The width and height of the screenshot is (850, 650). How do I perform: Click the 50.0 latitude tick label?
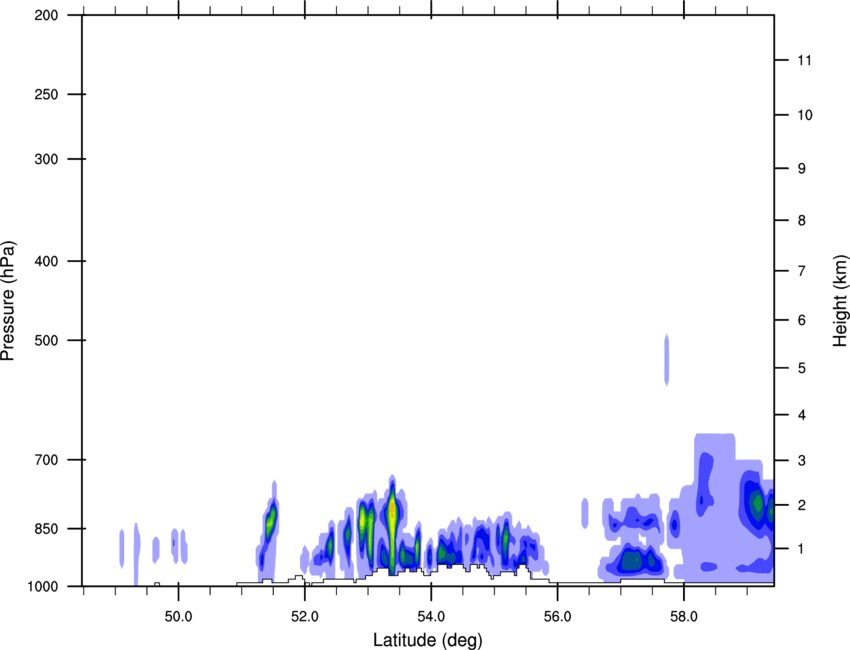(x=178, y=617)
